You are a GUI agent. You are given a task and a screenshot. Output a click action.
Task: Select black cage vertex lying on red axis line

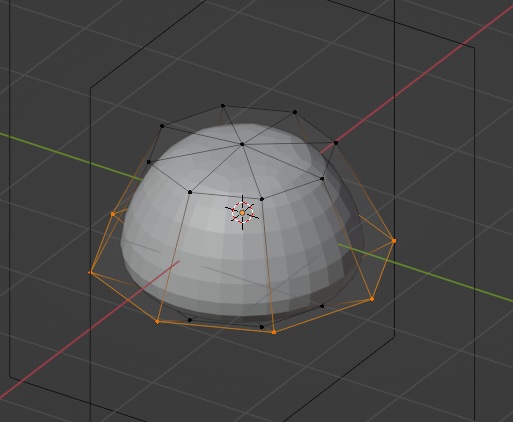(x=336, y=143)
